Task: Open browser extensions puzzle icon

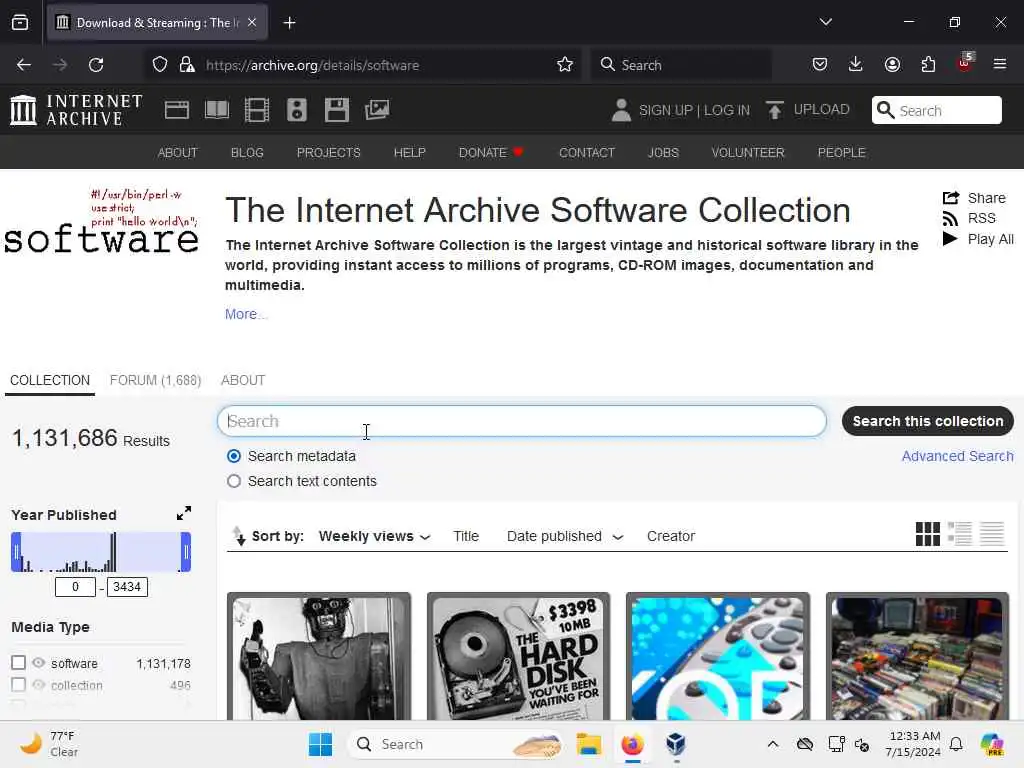Action: pyautogui.click(x=928, y=64)
